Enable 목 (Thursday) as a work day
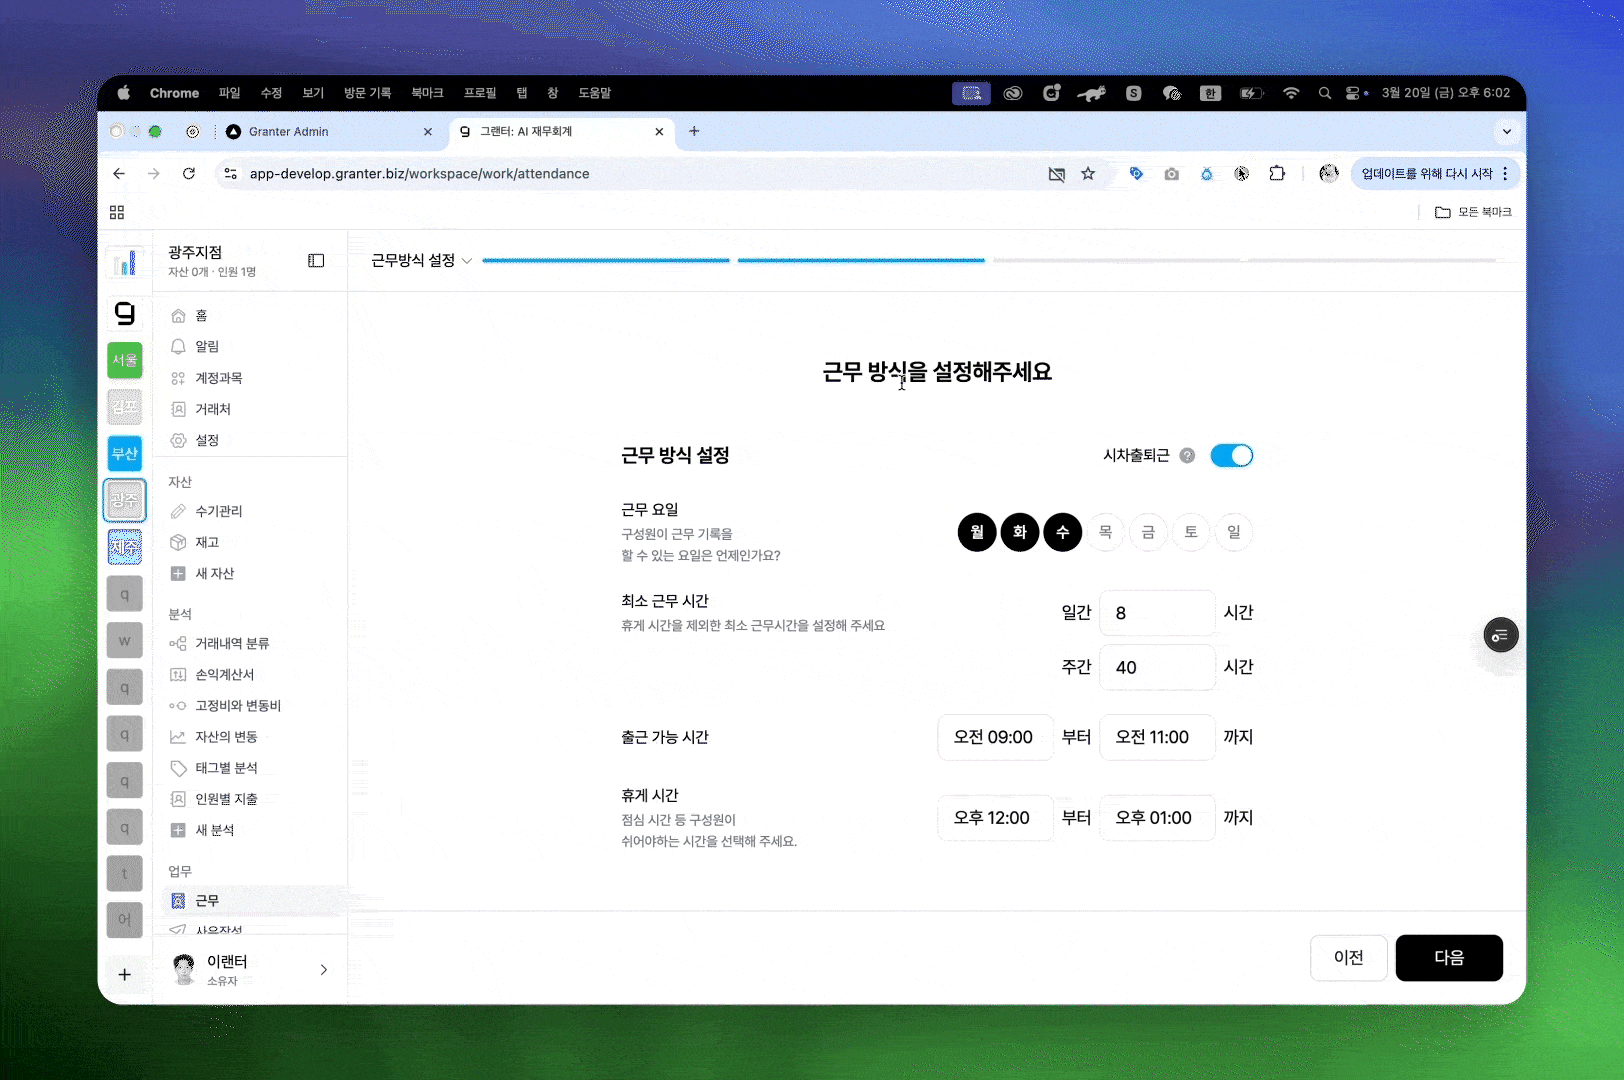Viewport: 1624px width, 1080px height. click(x=1105, y=532)
